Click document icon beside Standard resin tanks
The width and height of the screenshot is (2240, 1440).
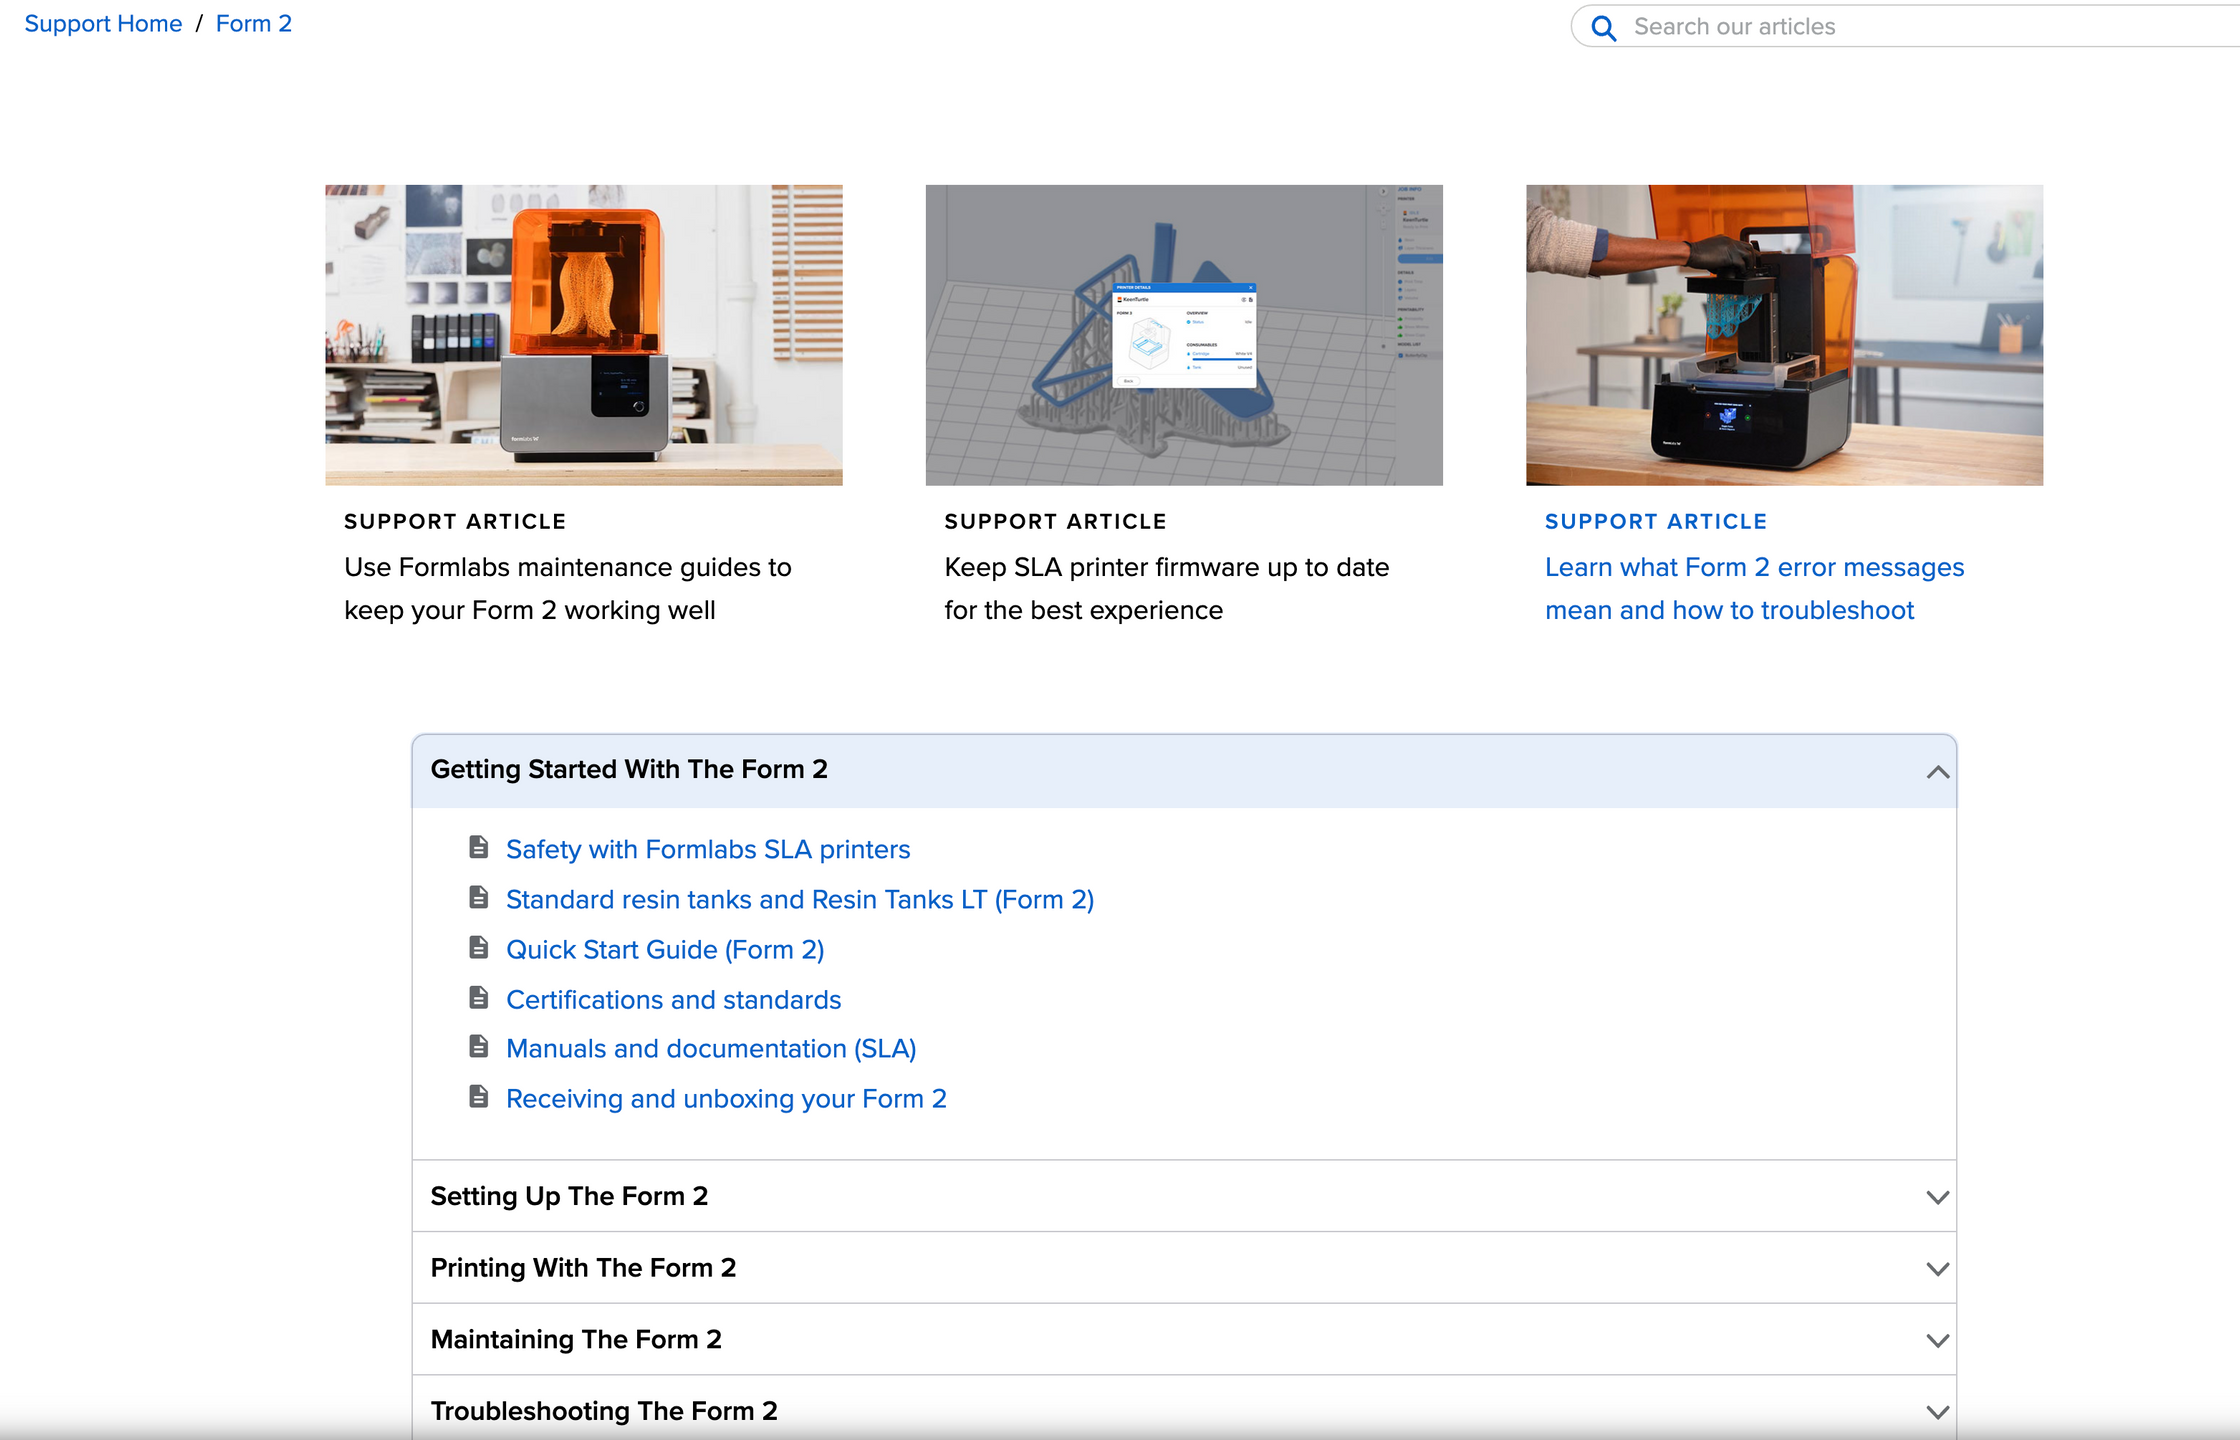click(479, 898)
